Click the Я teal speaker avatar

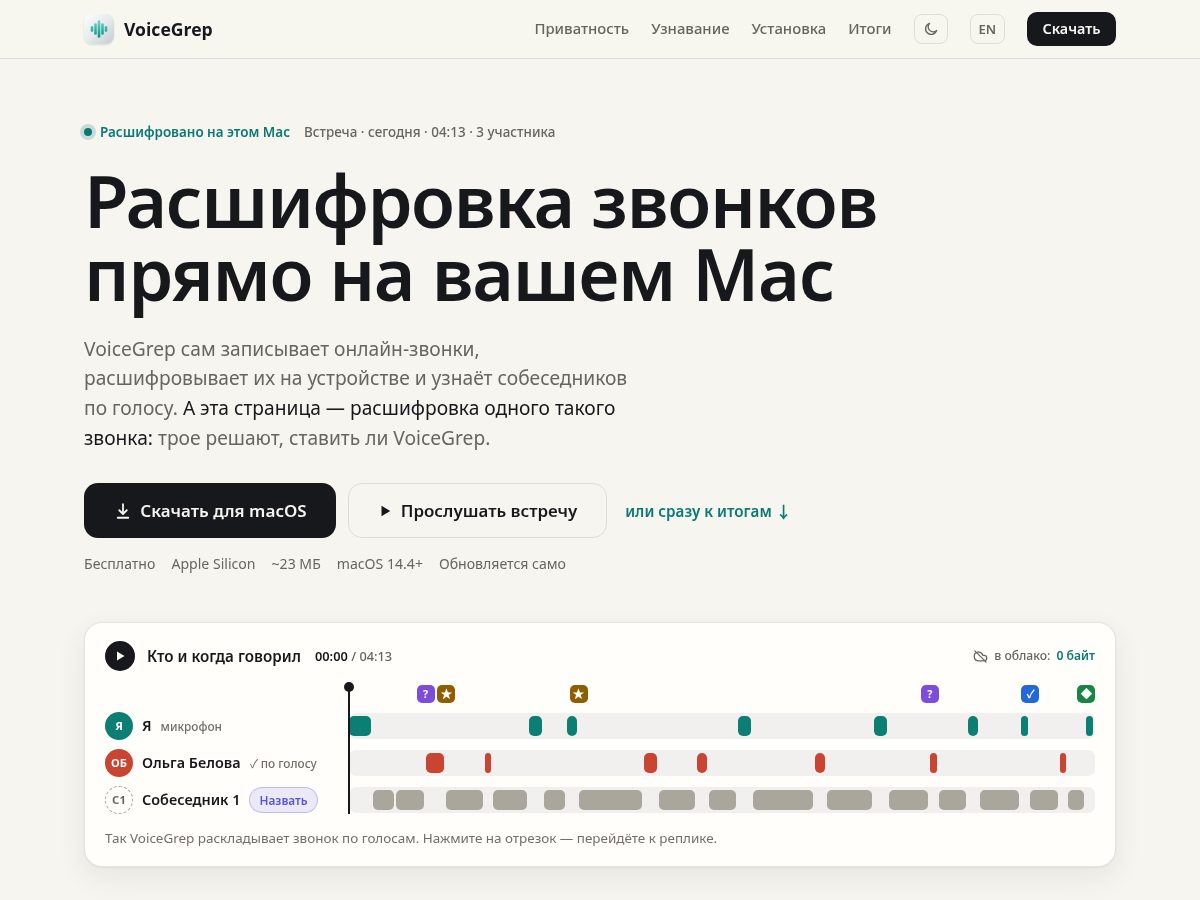coord(119,726)
